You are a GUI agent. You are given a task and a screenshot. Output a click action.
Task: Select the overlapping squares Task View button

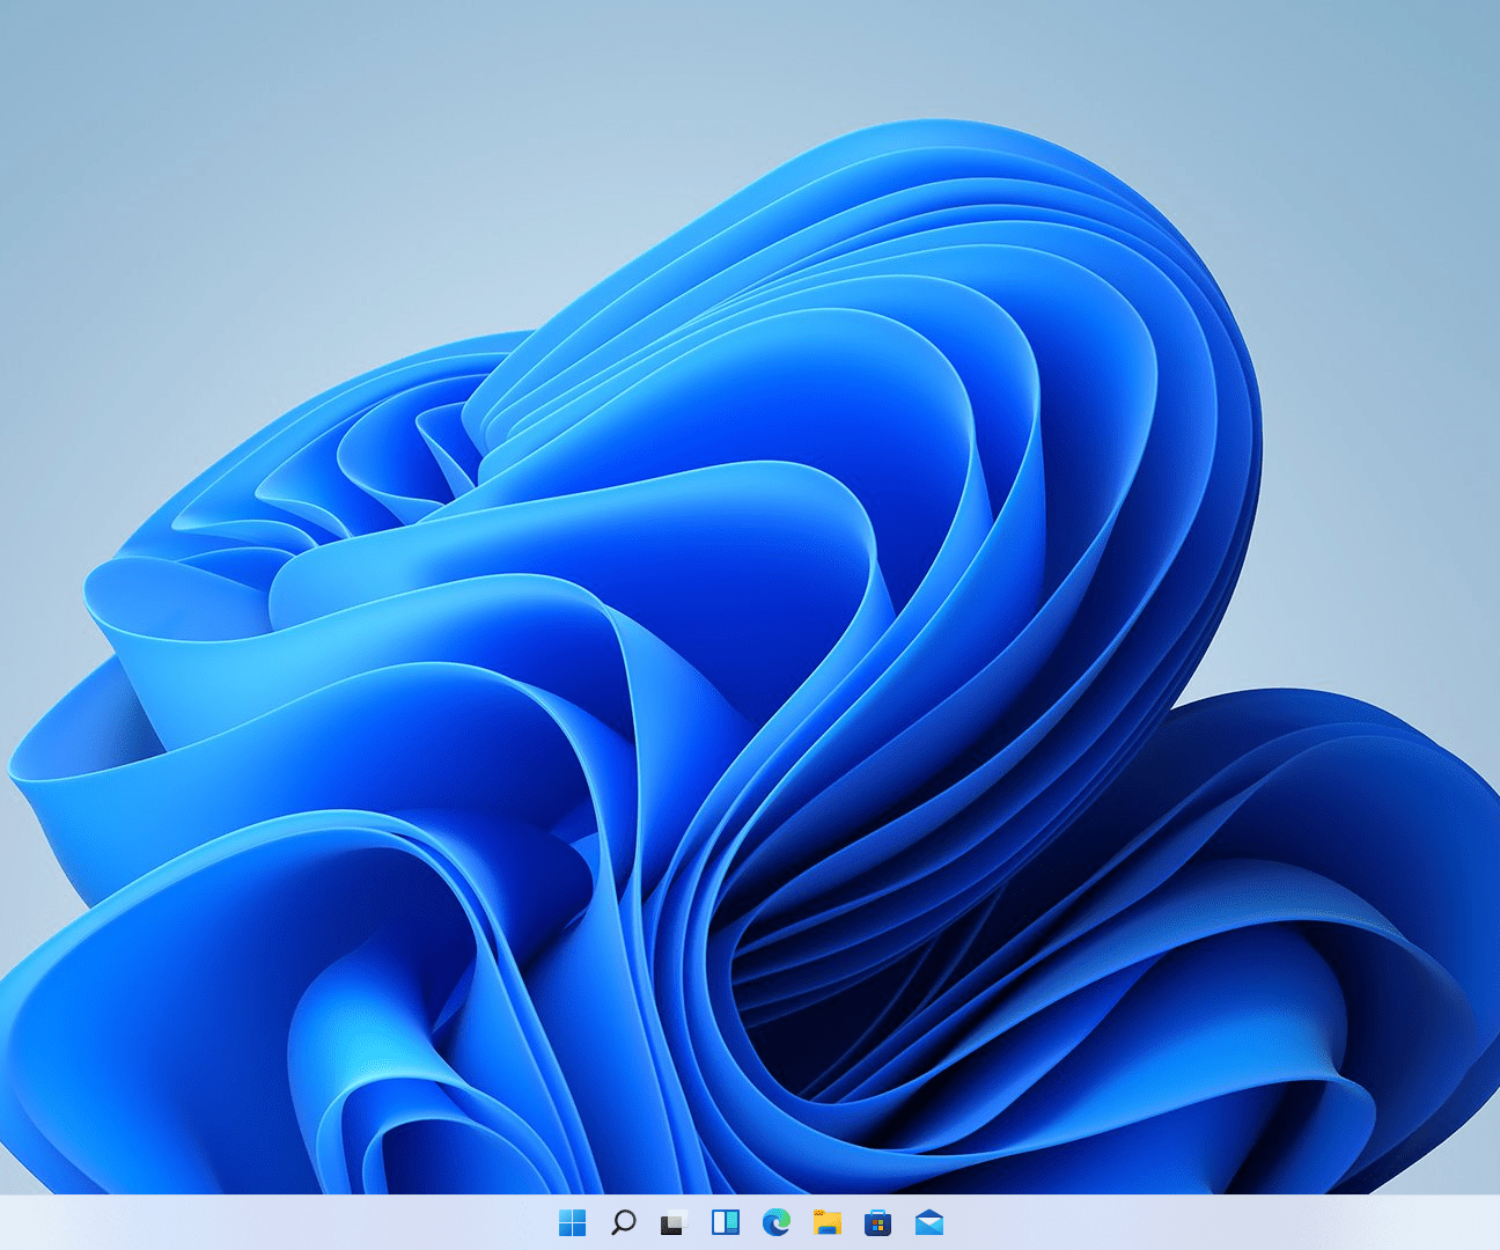[674, 1222]
